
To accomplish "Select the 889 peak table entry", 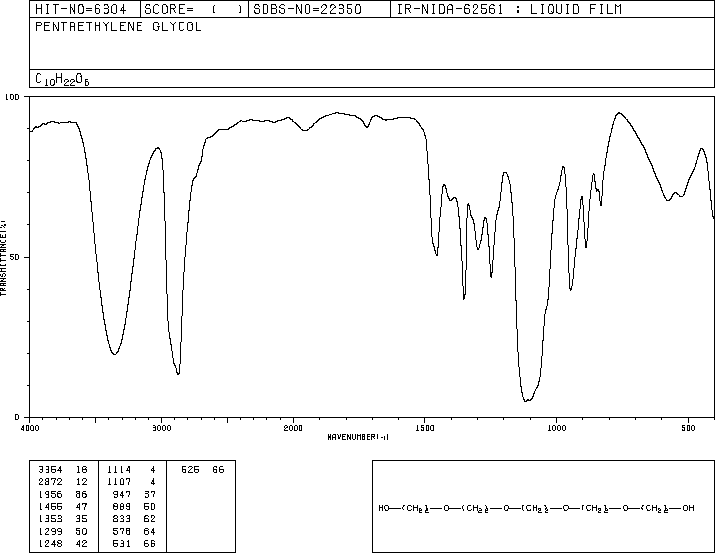I will 134,506.
